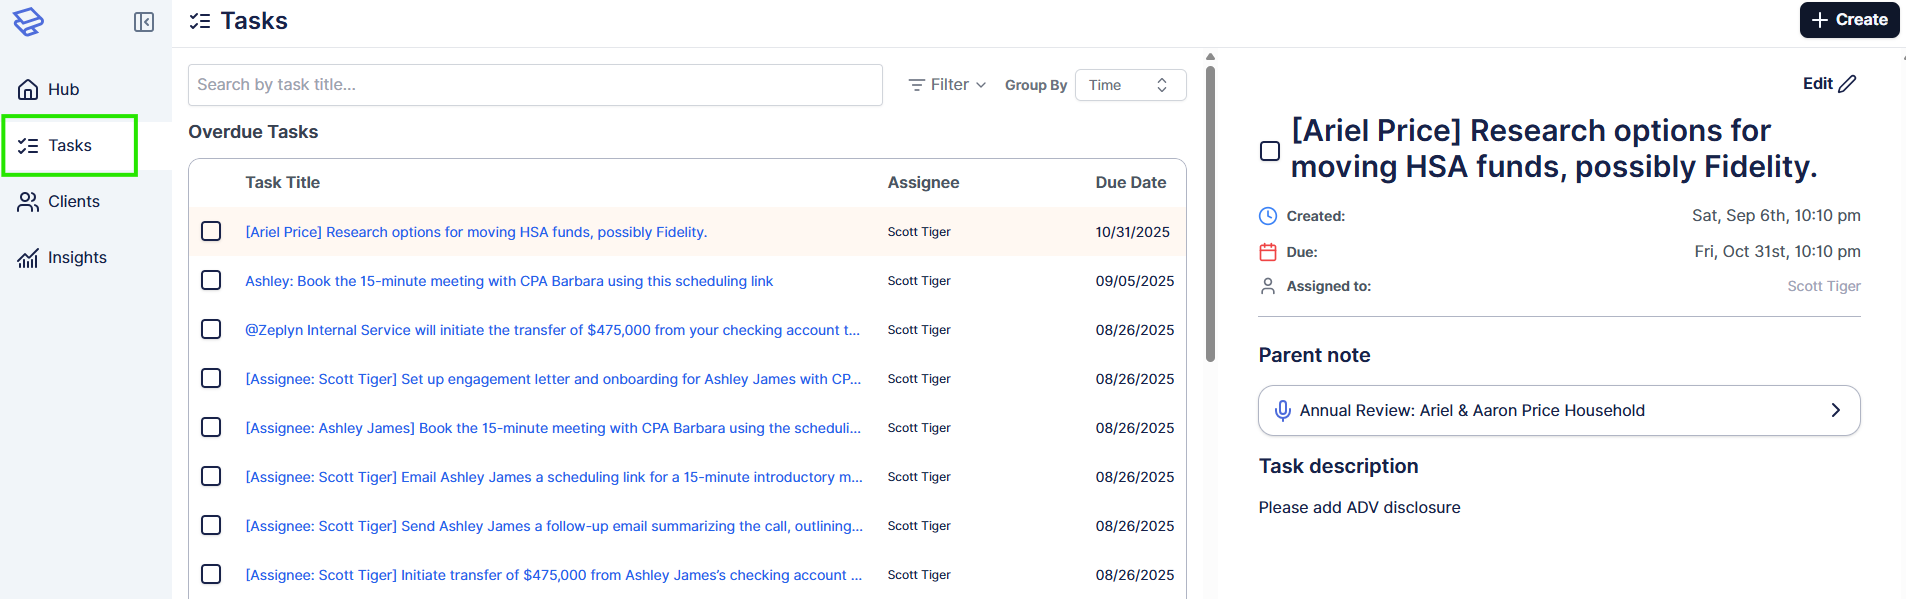Open the Insights menu item
This screenshot has width=1906, height=599.
click(x=77, y=258)
